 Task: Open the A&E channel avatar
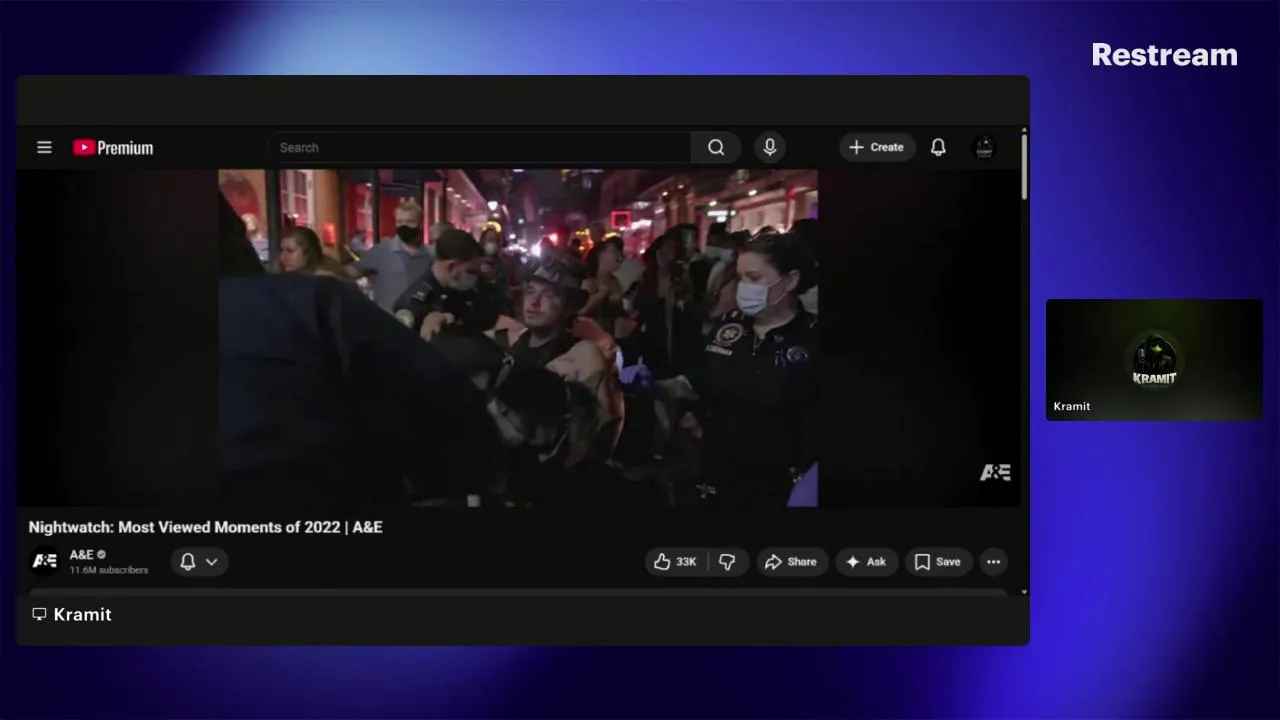pyautogui.click(x=45, y=561)
